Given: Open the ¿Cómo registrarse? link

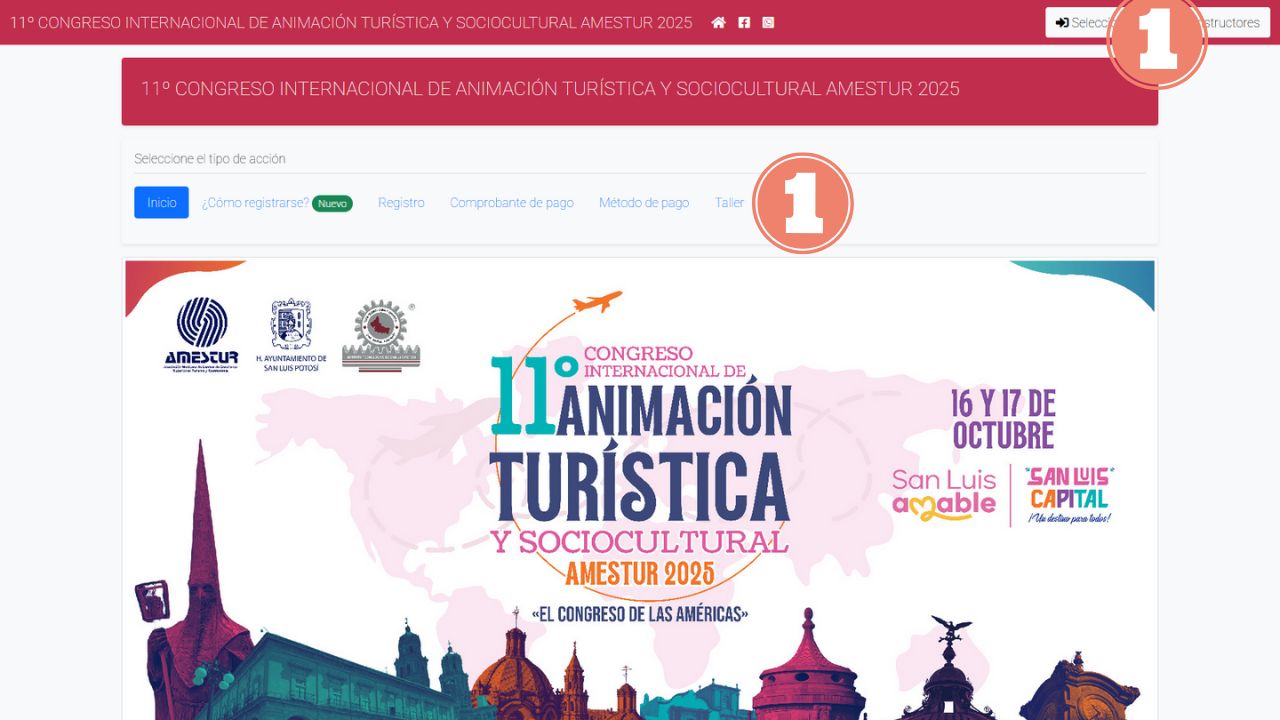Looking at the screenshot, I should click(x=255, y=203).
